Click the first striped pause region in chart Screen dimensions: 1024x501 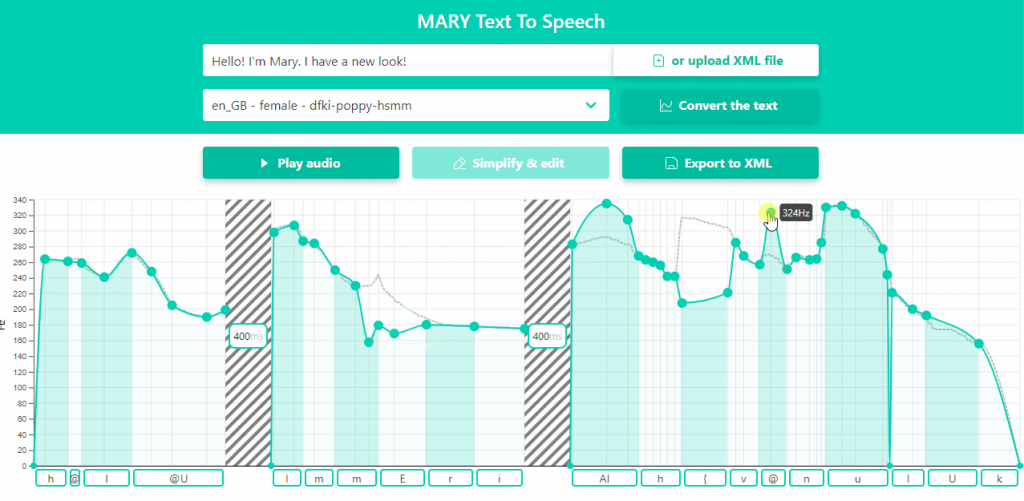click(x=248, y=260)
